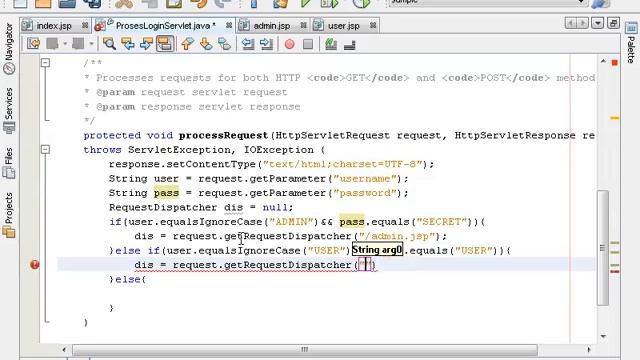The width and height of the screenshot is (640, 360).
Task: Click the Last Edit location icon
Action: click(x=33, y=44)
